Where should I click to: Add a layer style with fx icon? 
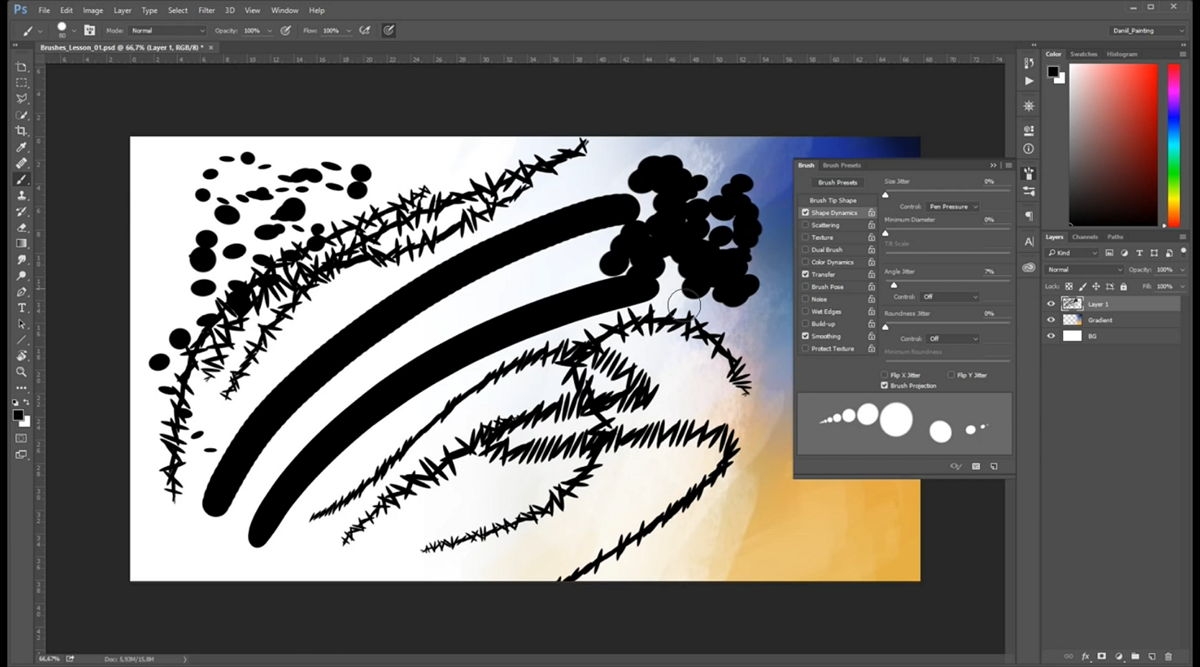[1085, 655]
